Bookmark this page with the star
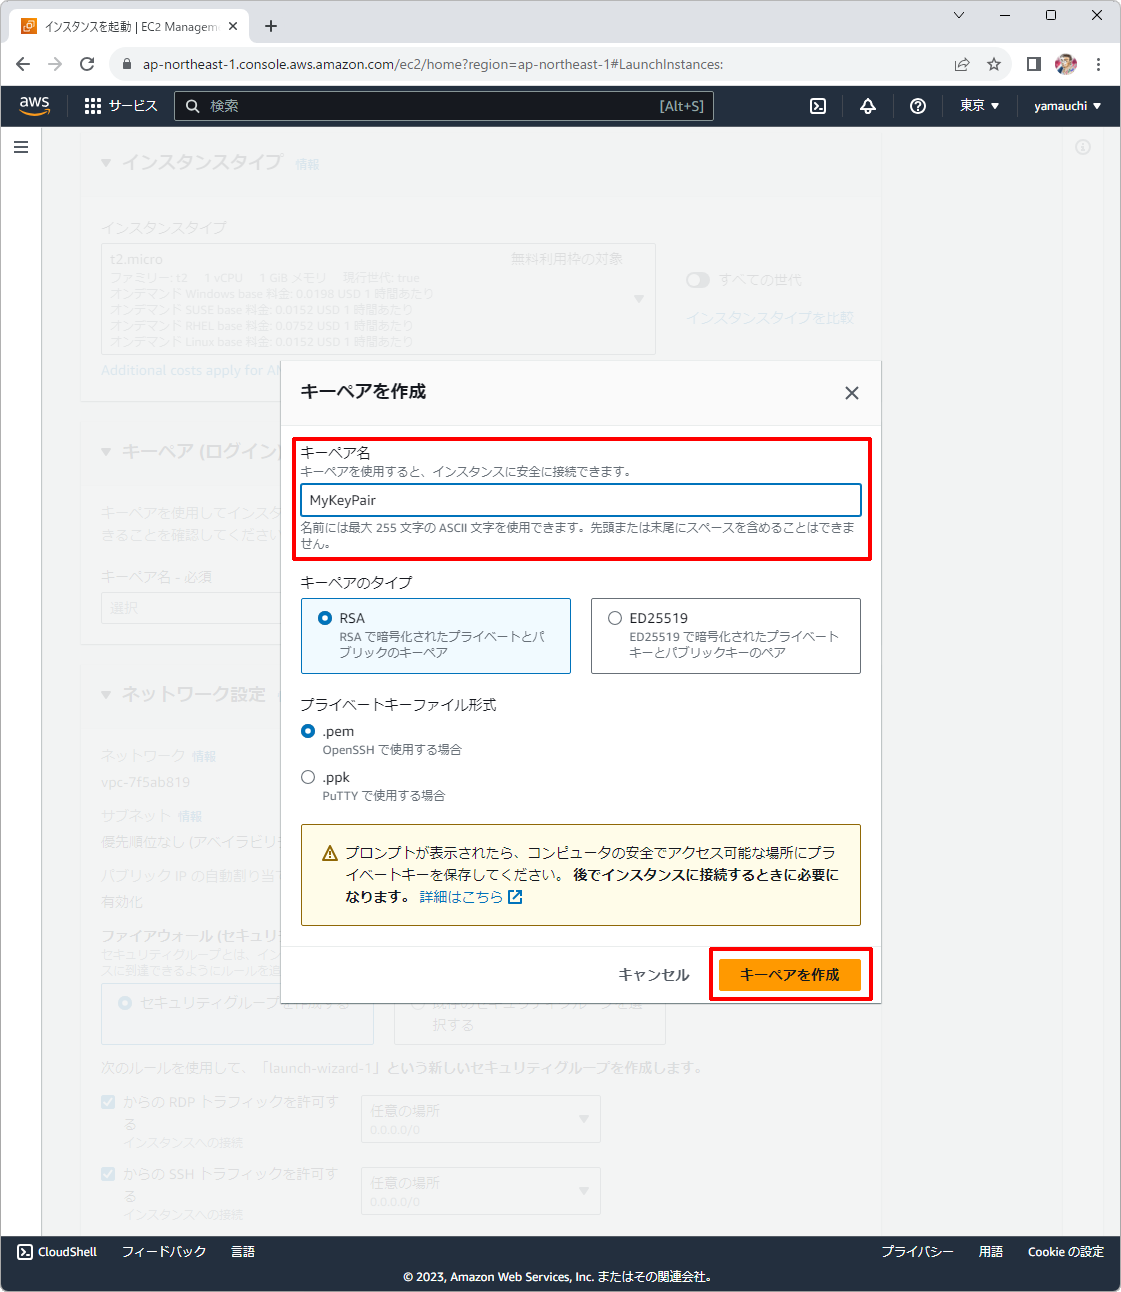1121x1292 pixels. [x=994, y=64]
